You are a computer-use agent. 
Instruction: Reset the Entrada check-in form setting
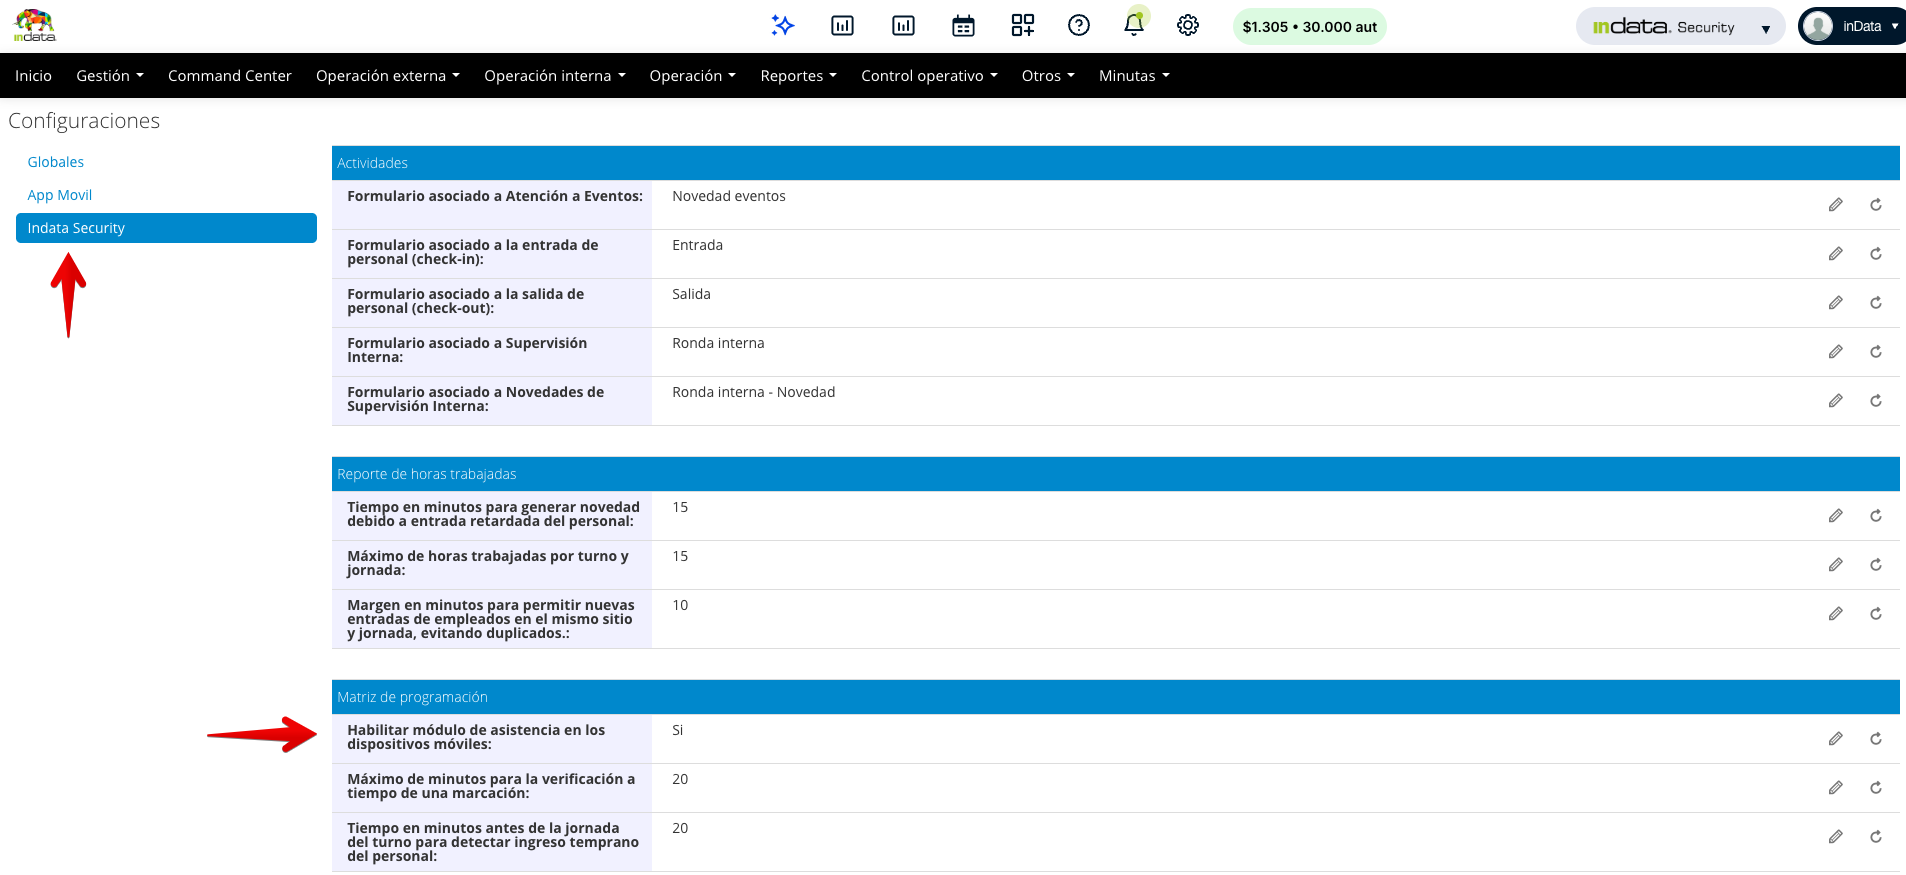pos(1875,254)
